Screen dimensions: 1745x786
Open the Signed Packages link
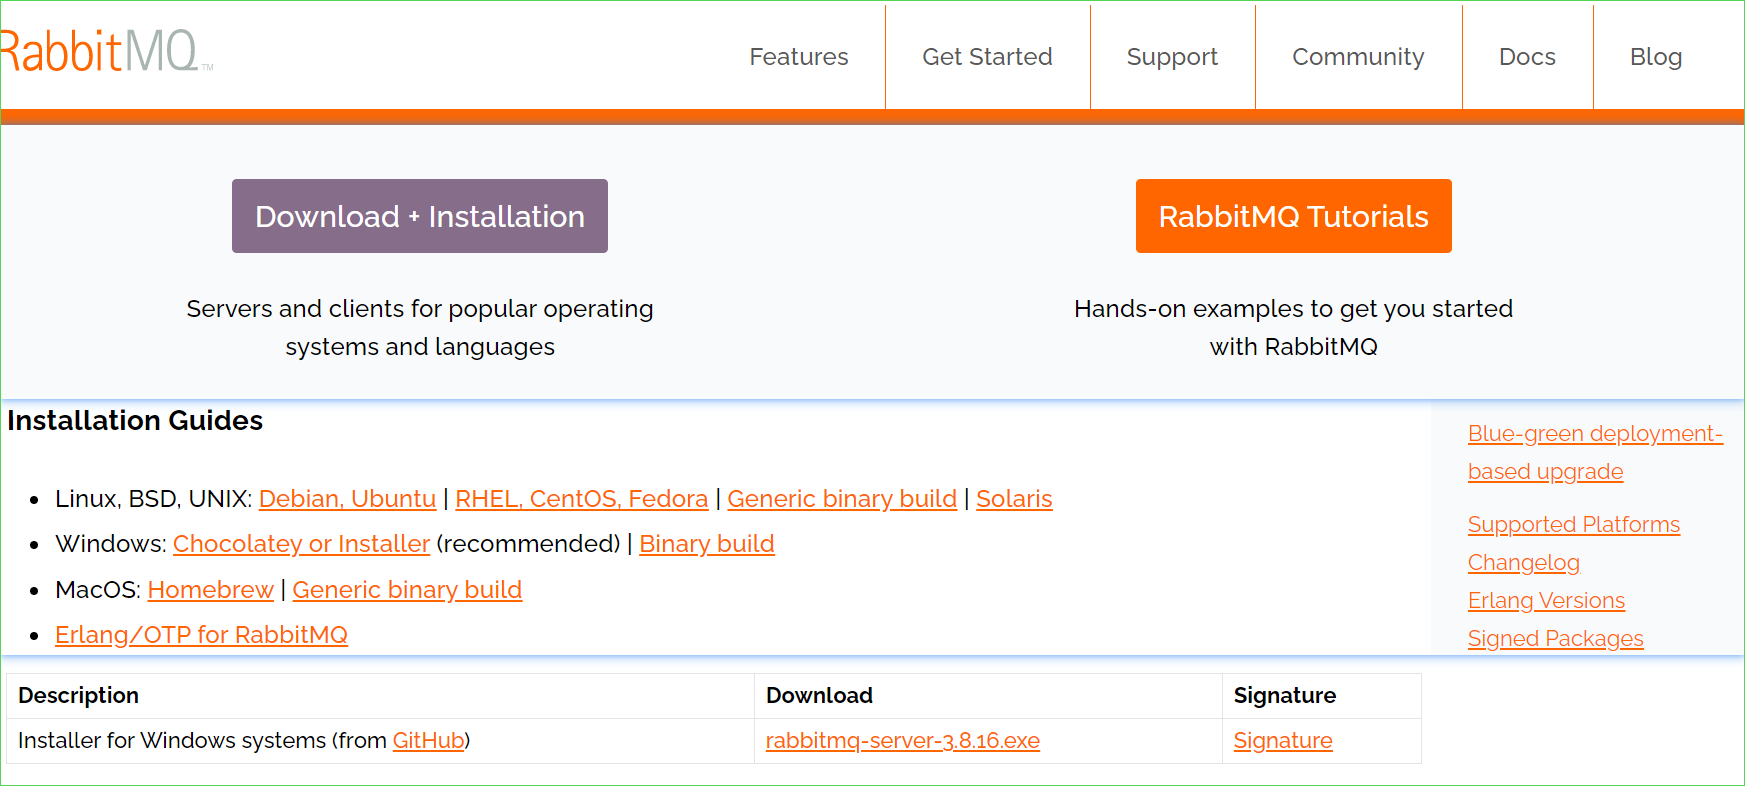[x=1555, y=638]
